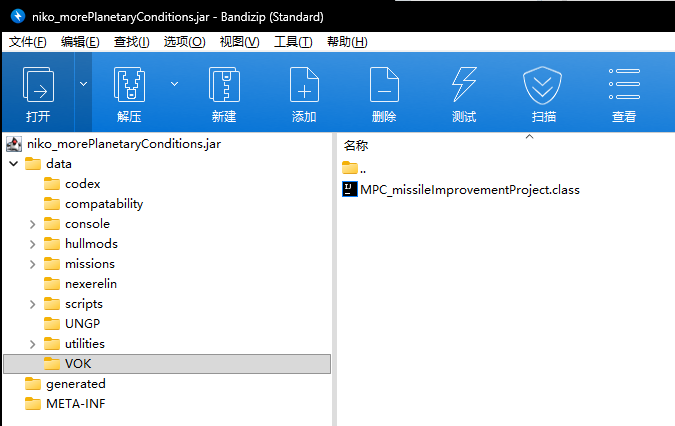Open the 查找(I) menu
Screen dimensions: 675x426
(x=132, y=42)
